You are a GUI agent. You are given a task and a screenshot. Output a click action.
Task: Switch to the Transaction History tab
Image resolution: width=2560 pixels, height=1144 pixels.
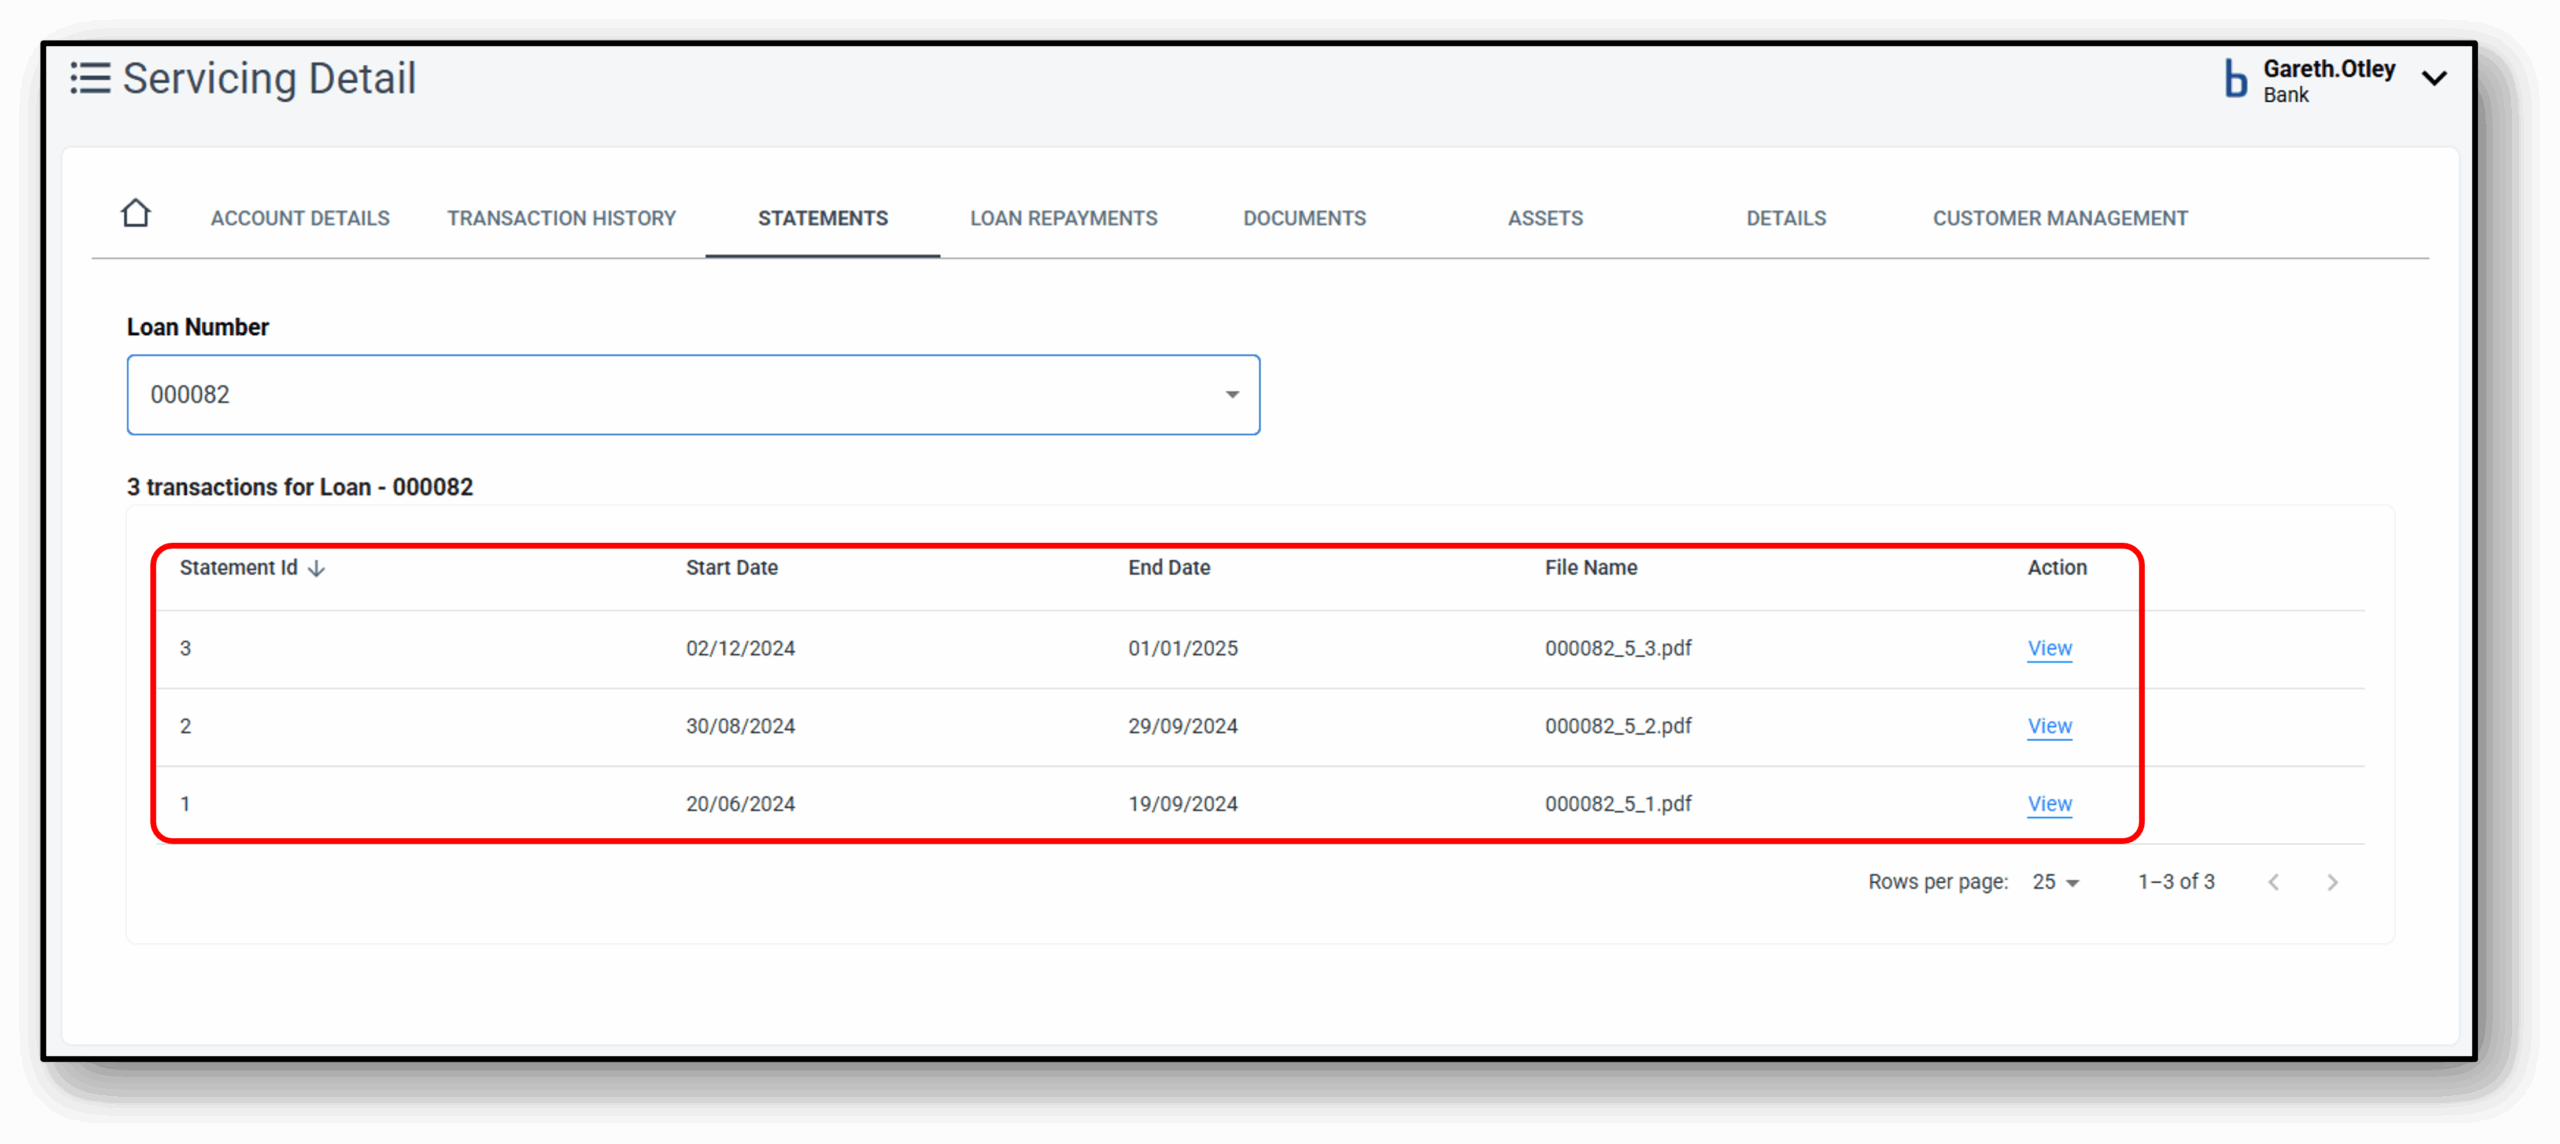click(562, 218)
